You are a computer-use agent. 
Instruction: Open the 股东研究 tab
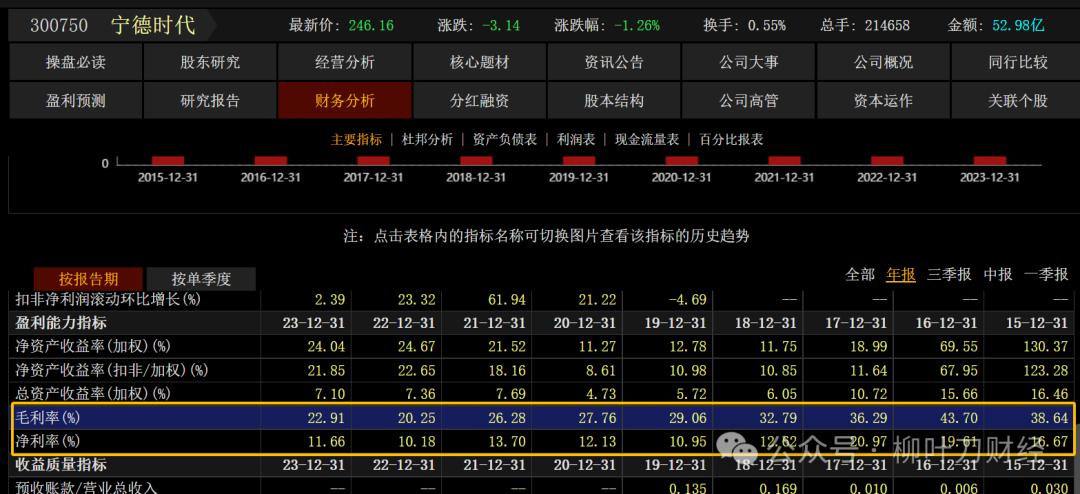[x=210, y=63]
